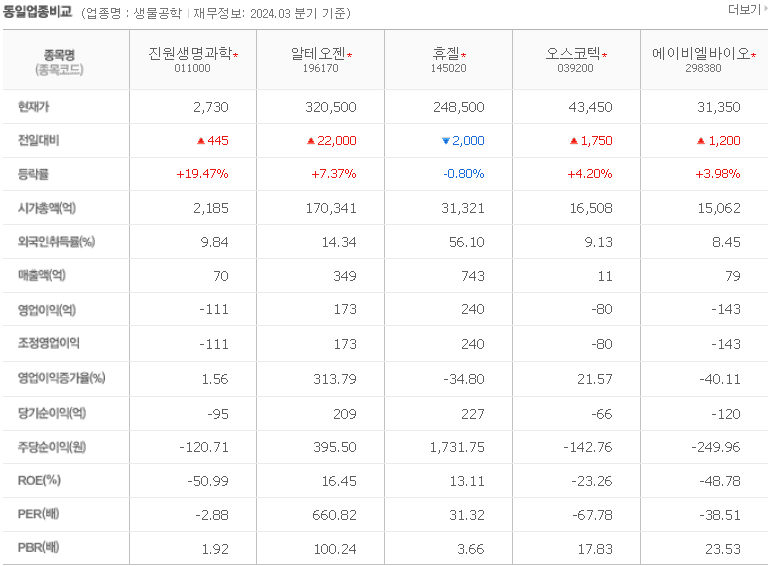Click the 외국인취득률(%) row label

pos(56,241)
